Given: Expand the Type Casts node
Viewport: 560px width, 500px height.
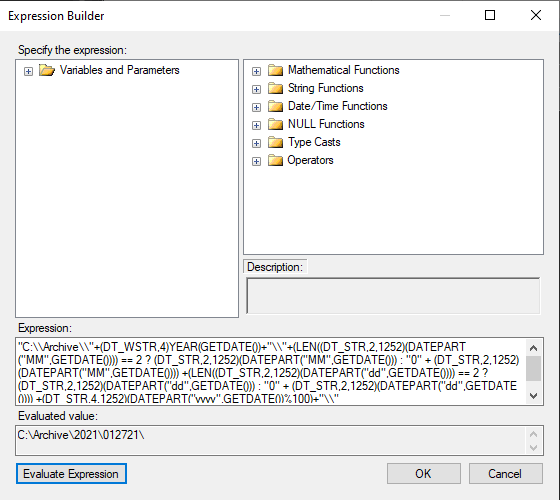Looking at the screenshot, I should pos(256,143).
